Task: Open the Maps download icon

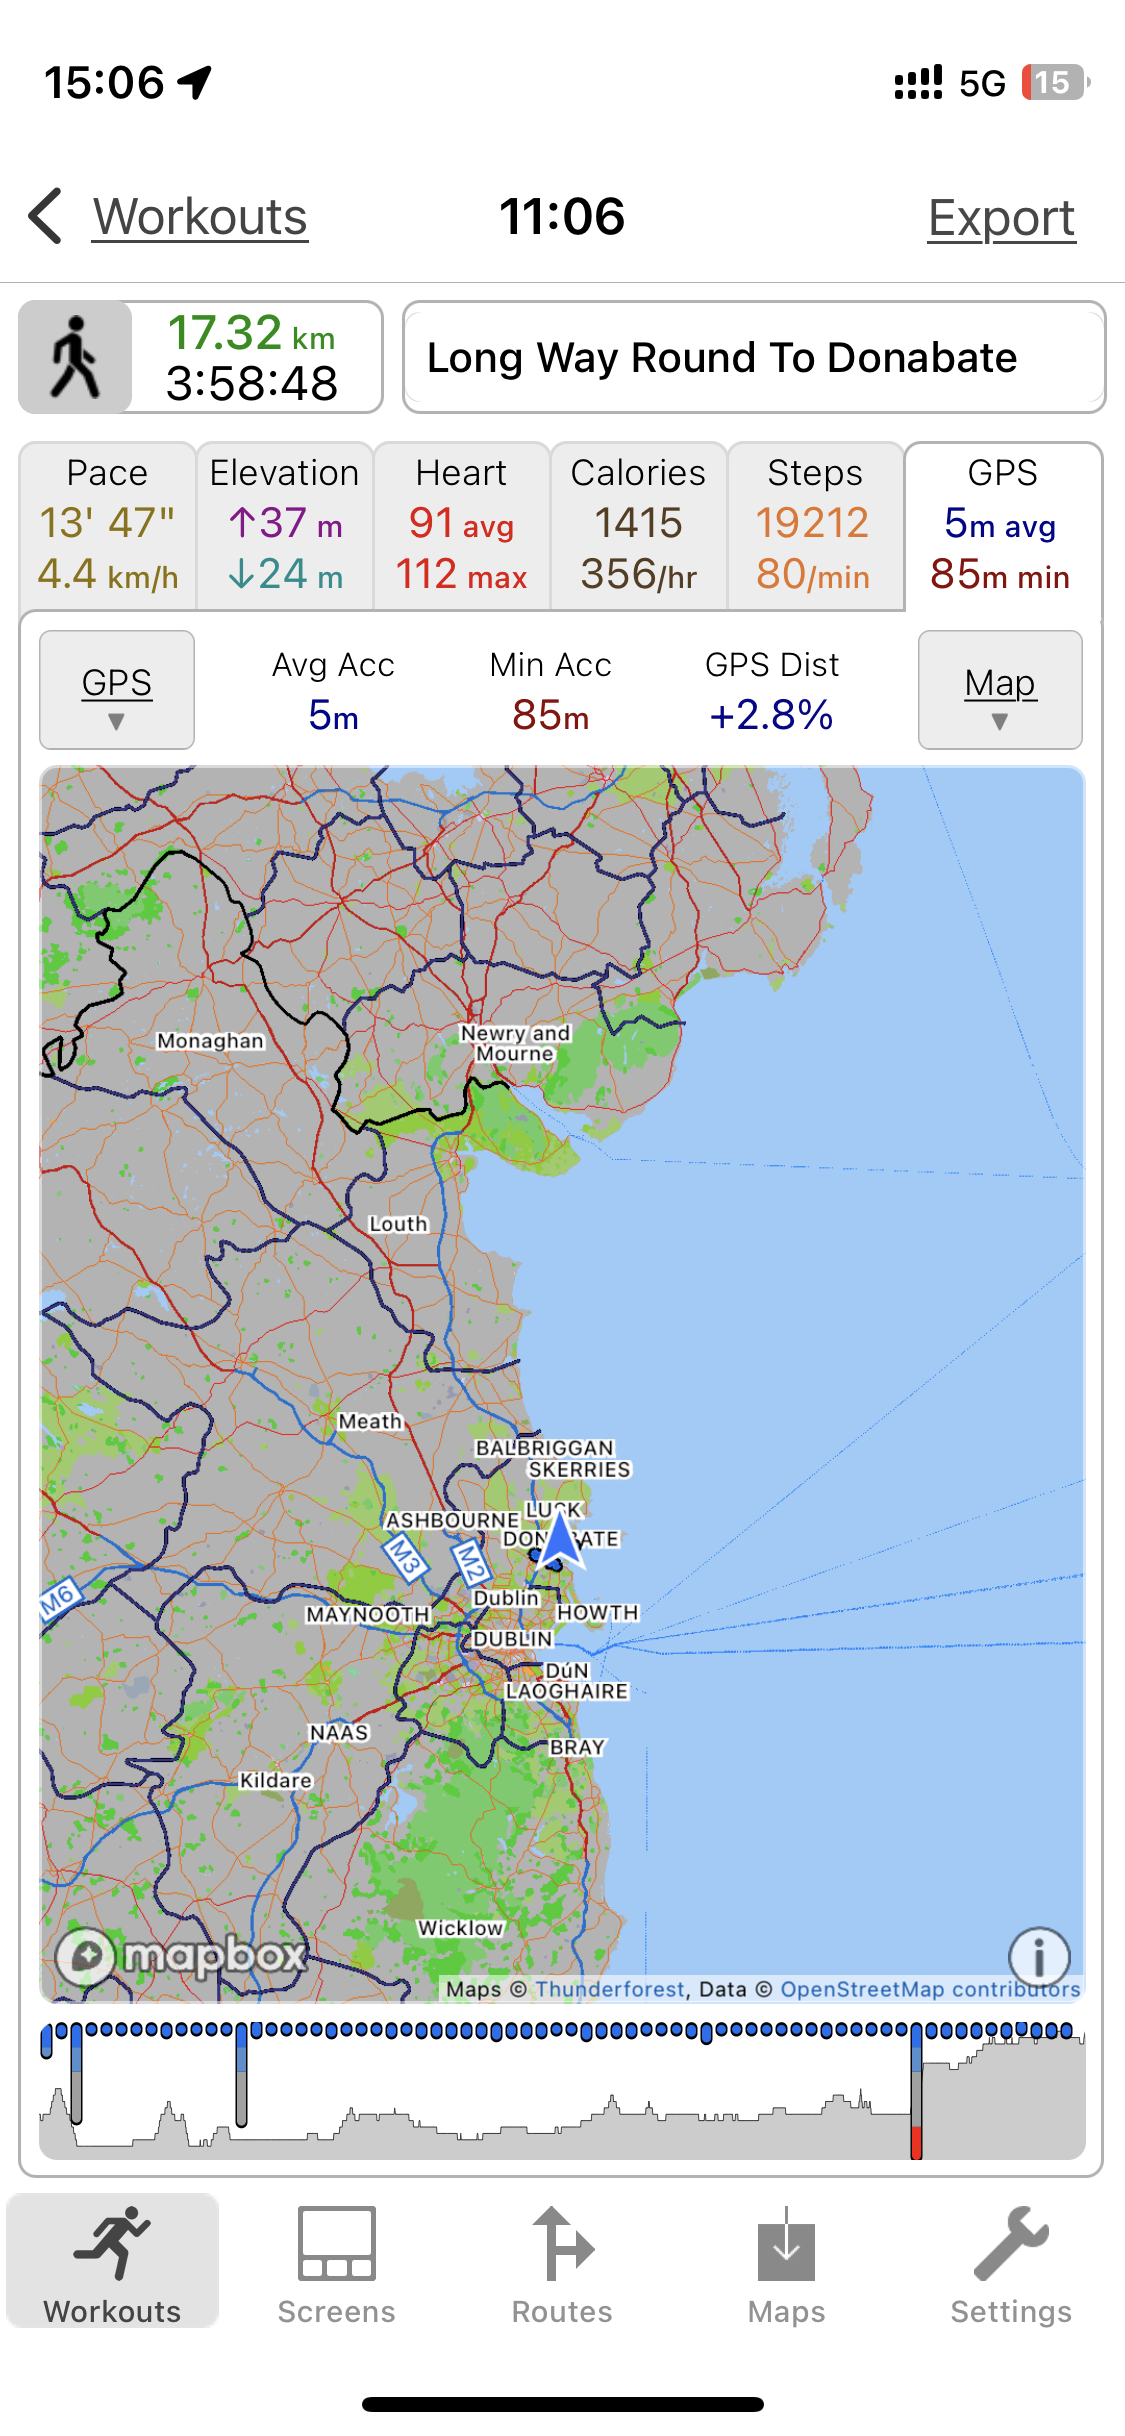Action: [786, 2244]
